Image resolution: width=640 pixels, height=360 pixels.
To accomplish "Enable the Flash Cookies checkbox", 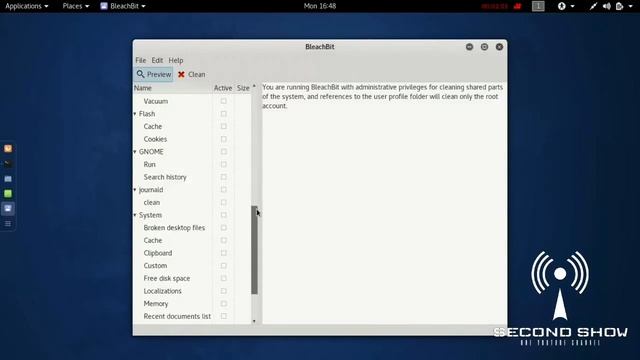I will 224,139.
